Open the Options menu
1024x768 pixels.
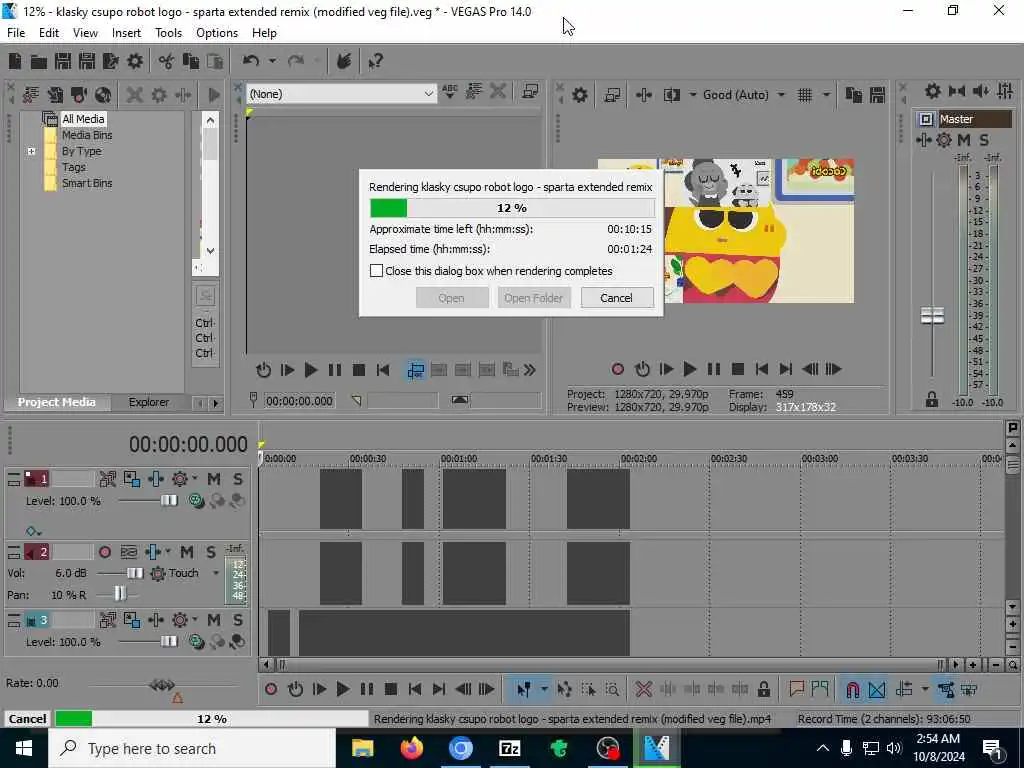pos(217,33)
